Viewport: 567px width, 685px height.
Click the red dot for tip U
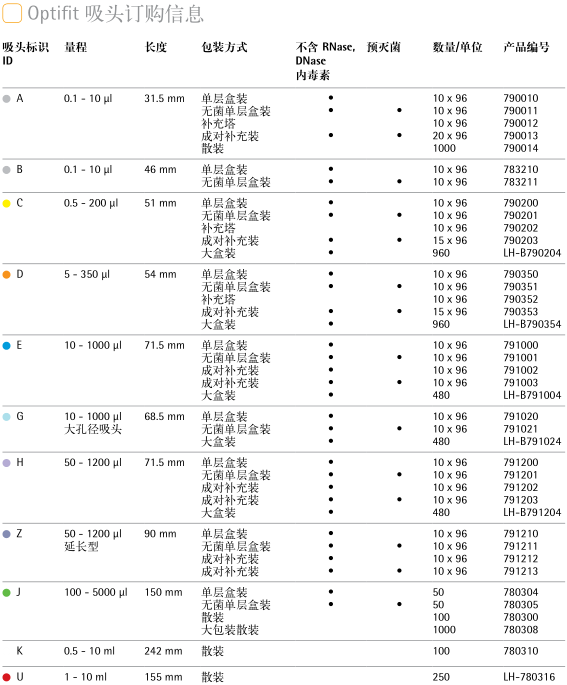7,678
